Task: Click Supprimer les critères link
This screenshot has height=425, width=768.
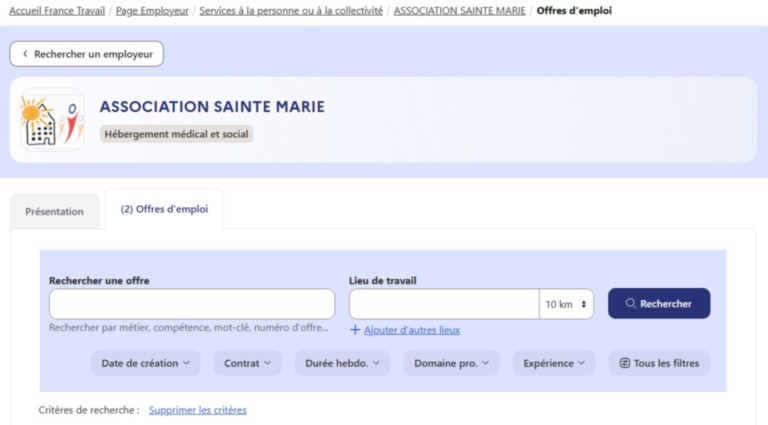Action: (x=197, y=410)
